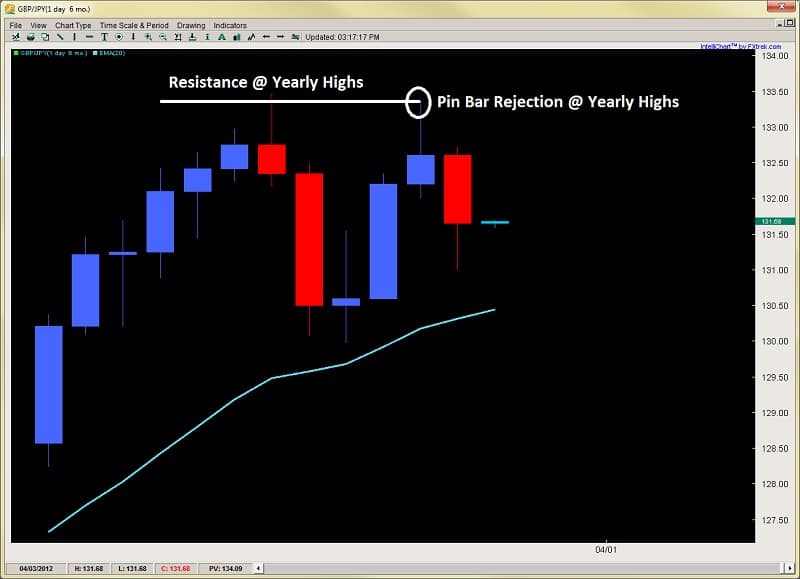
Task: Click the 134.00 price axis label
Action: [775, 56]
